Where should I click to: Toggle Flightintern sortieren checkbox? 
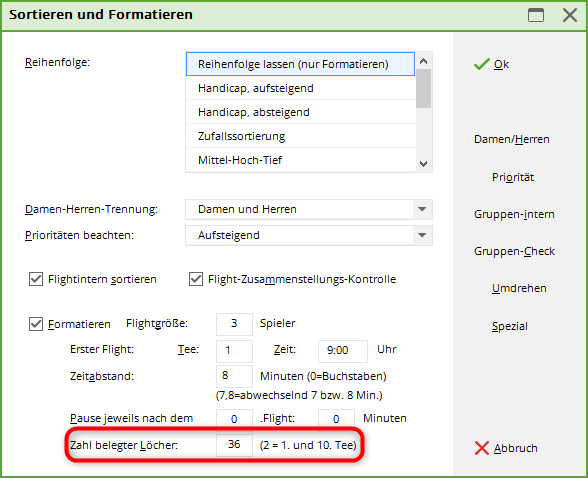(36, 279)
